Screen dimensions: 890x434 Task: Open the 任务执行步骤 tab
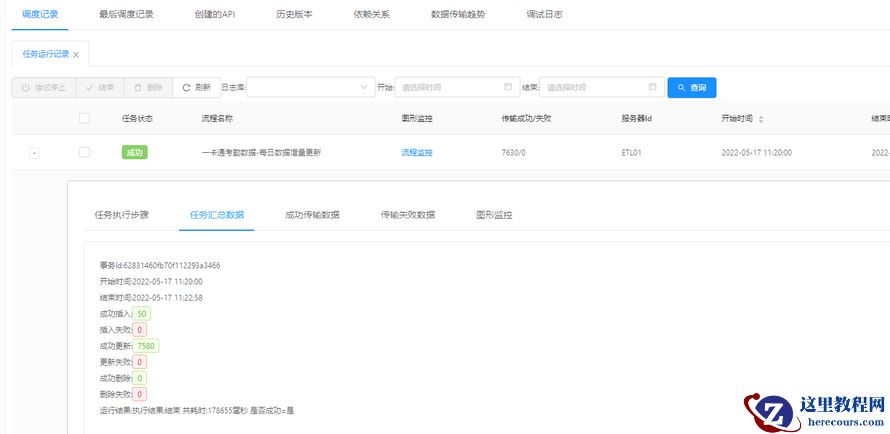[x=121, y=215]
